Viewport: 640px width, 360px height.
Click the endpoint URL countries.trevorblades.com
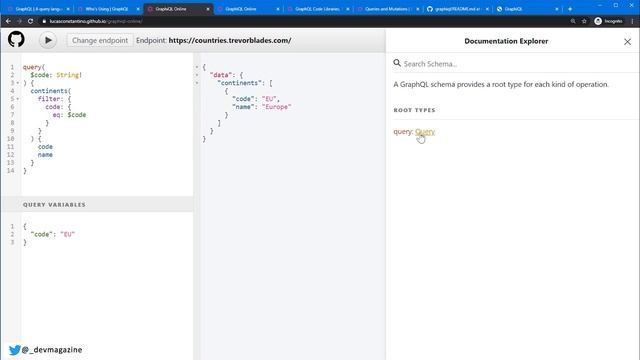pyautogui.click(x=230, y=40)
